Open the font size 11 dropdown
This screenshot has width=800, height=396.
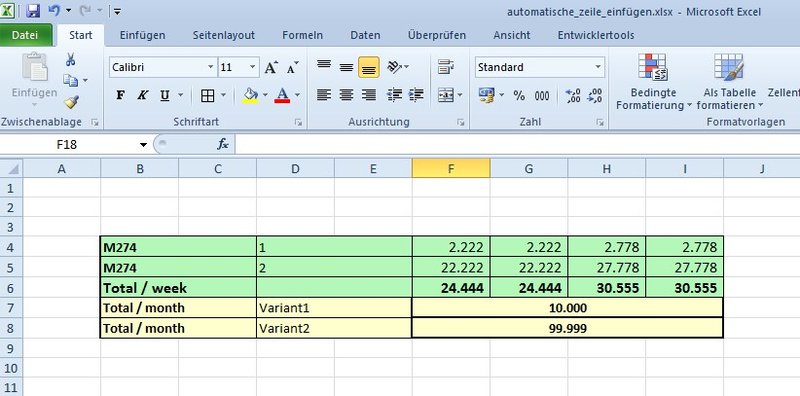pos(253,67)
